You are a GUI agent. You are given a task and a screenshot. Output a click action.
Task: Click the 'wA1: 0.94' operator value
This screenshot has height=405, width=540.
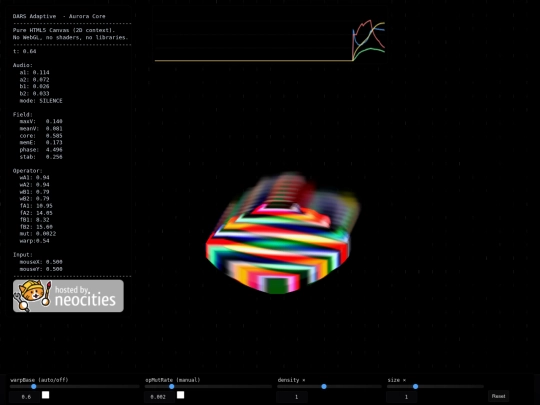coord(34,177)
